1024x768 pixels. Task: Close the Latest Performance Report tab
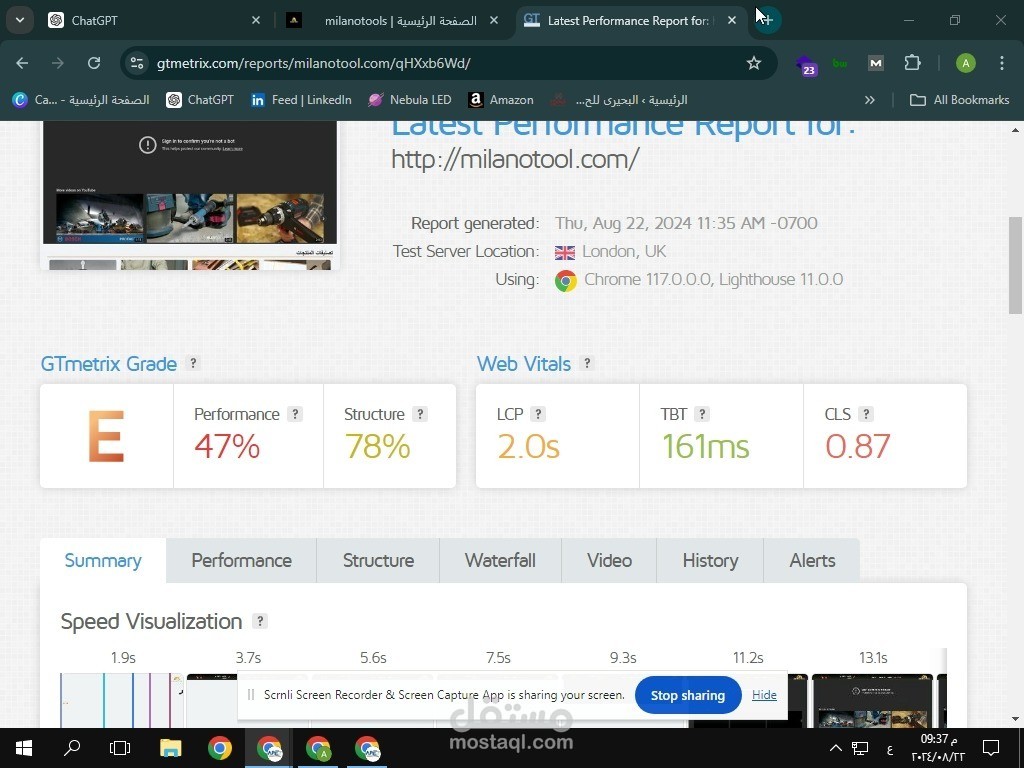tap(732, 21)
